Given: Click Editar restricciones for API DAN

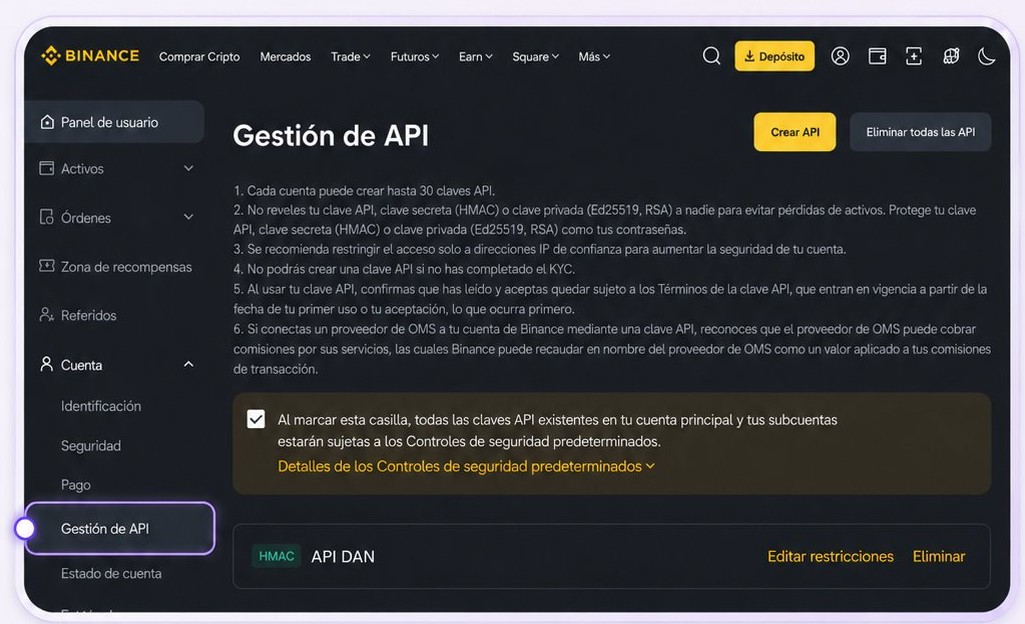Looking at the screenshot, I should [830, 556].
